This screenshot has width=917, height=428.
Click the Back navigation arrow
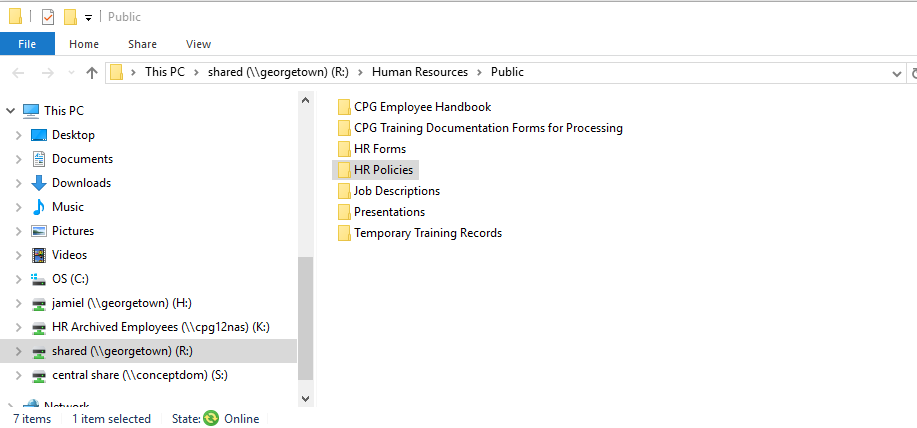19,73
